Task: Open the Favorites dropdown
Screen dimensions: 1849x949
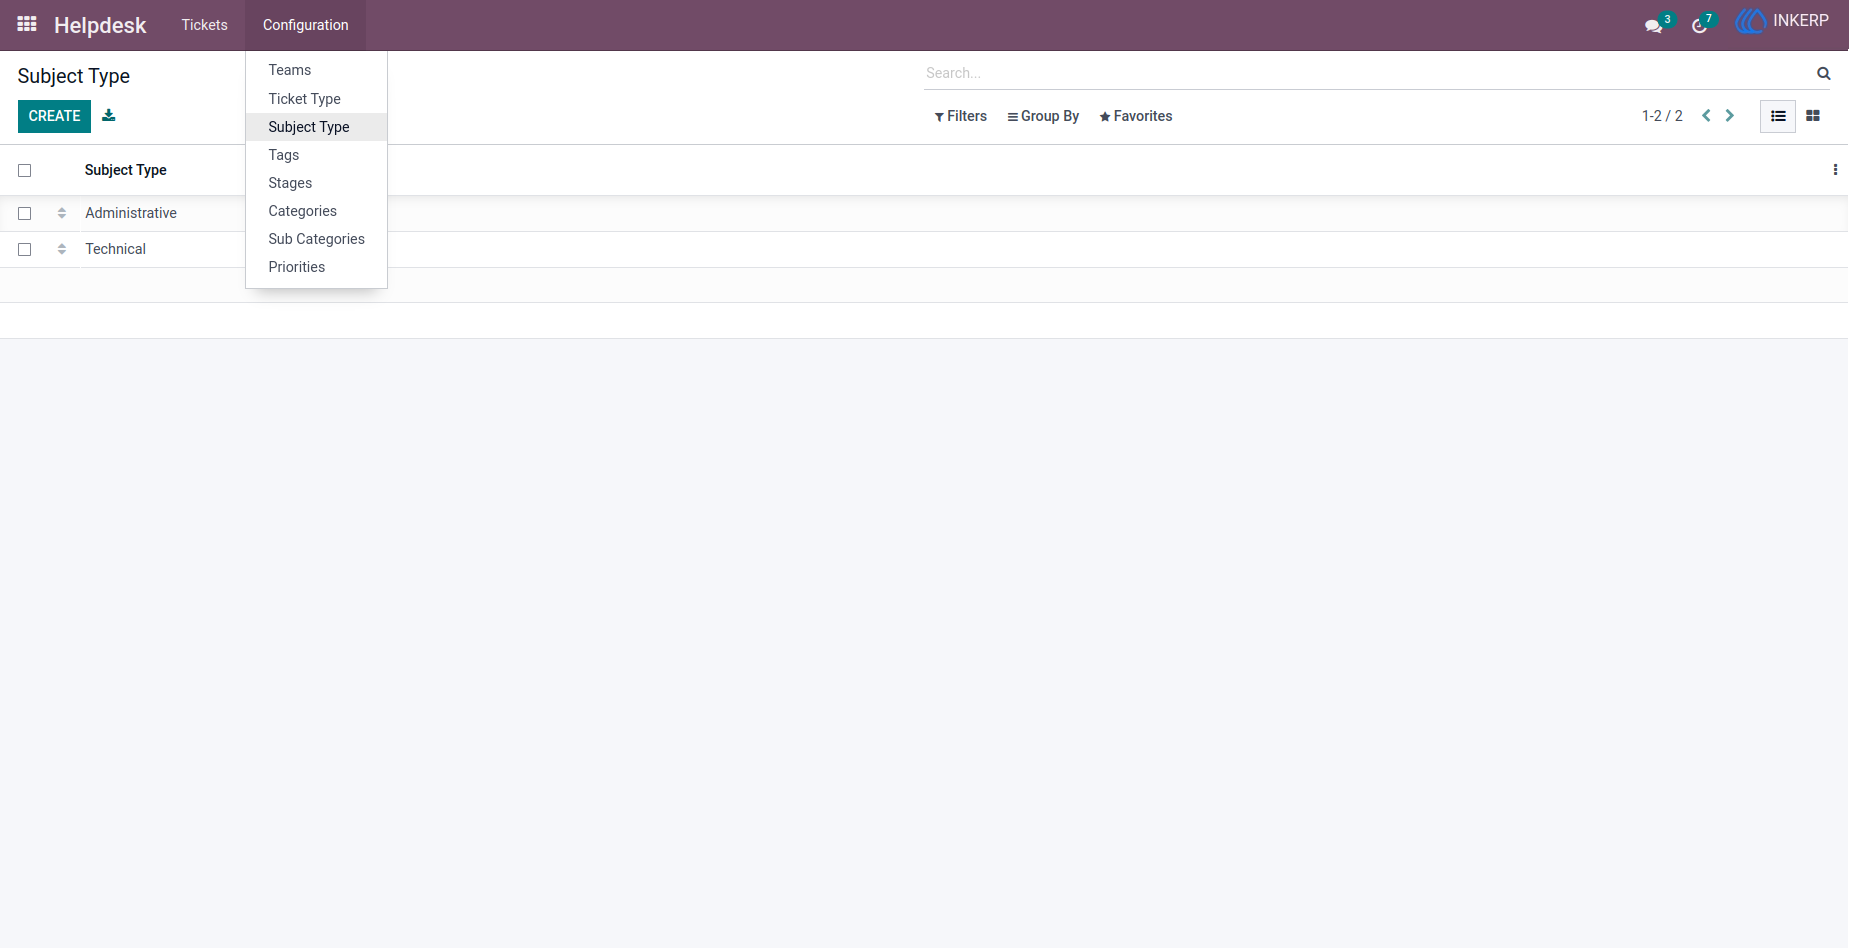Action: coord(1135,116)
